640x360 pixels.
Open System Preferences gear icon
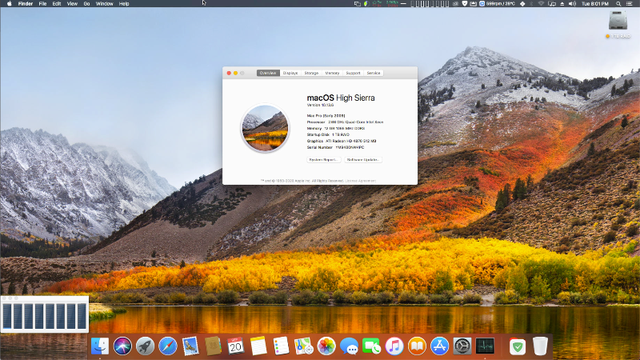(x=462, y=346)
